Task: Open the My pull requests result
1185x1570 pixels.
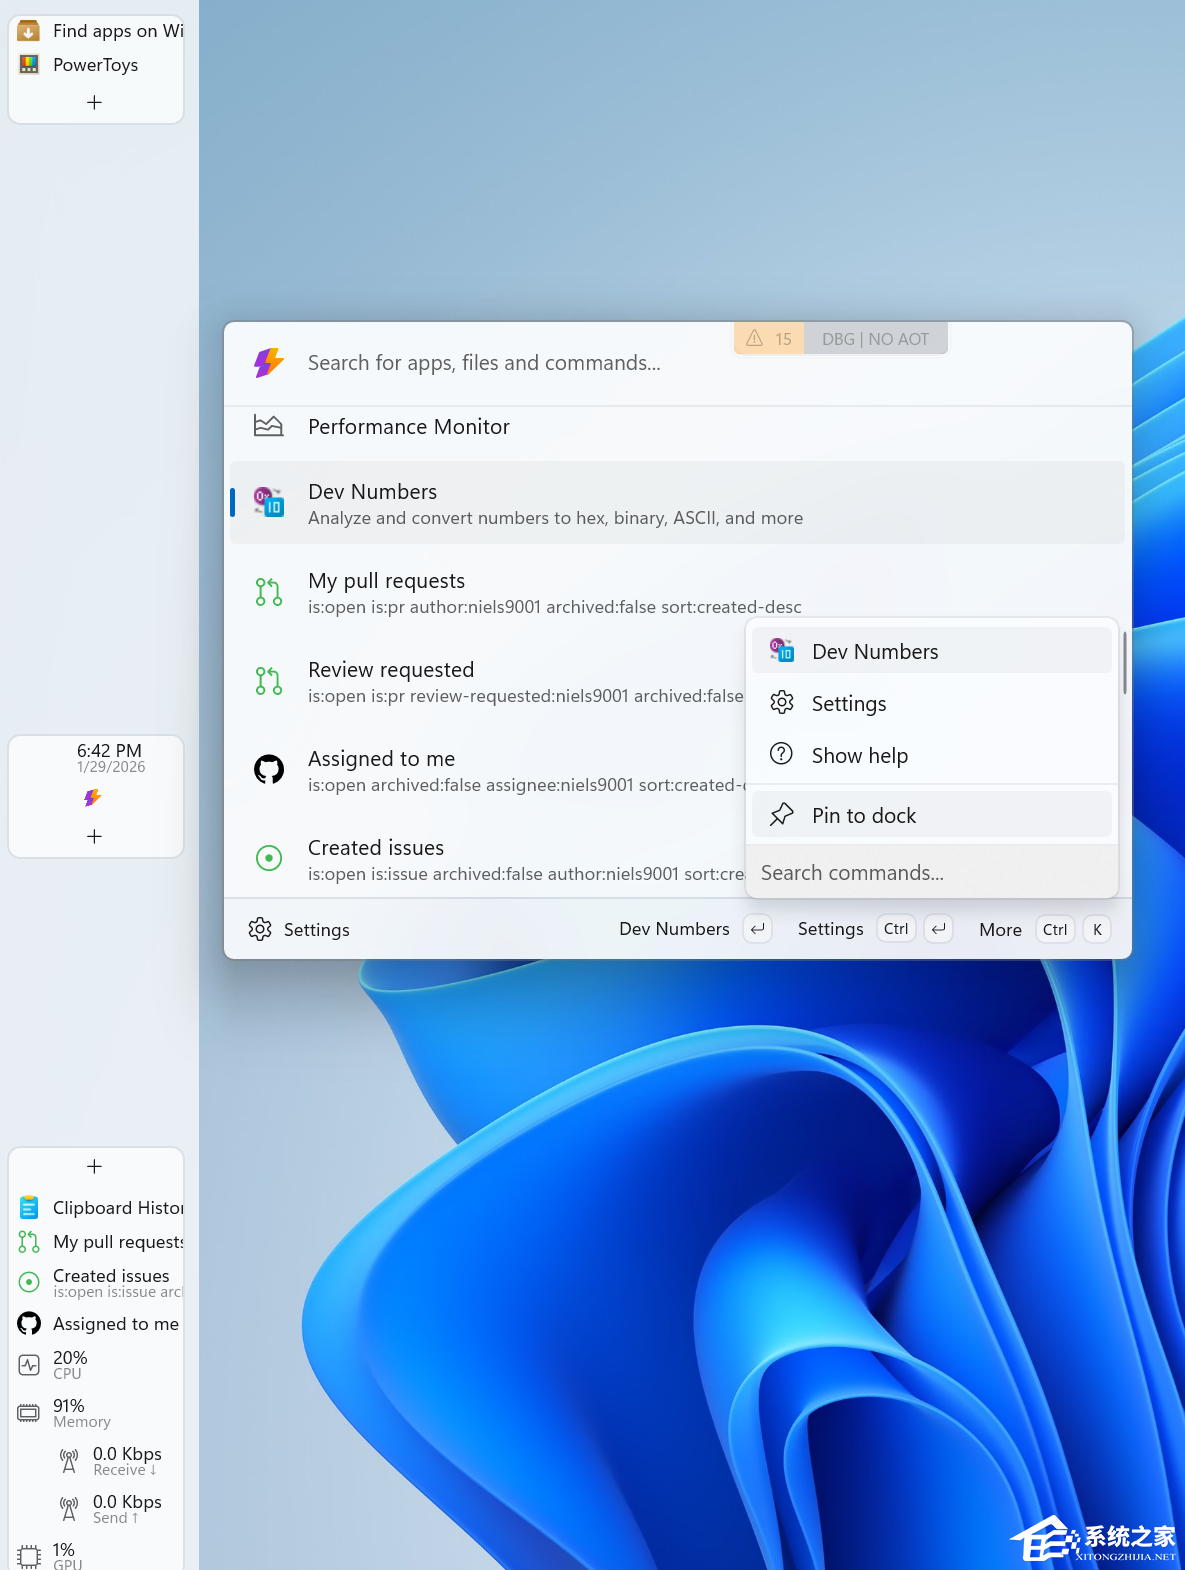Action: point(677,592)
